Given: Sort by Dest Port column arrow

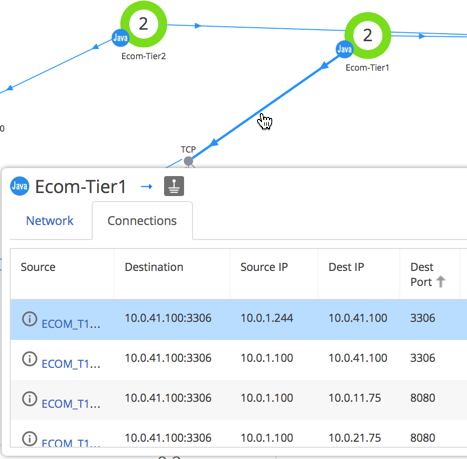Looking at the screenshot, I should pyautogui.click(x=441, y=282).
